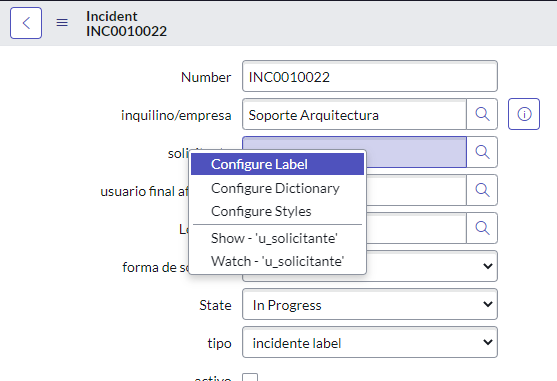Image resolution: width=557 pixels, height=381 pixels.
Task: Choose Watch - 'u_solicitante' option
Action: coord(277,261)
